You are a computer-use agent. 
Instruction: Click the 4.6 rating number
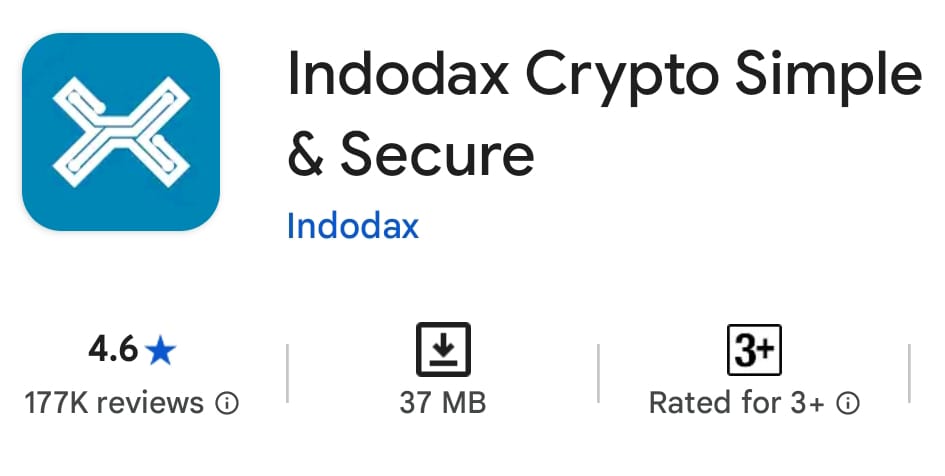coord(112,350)
